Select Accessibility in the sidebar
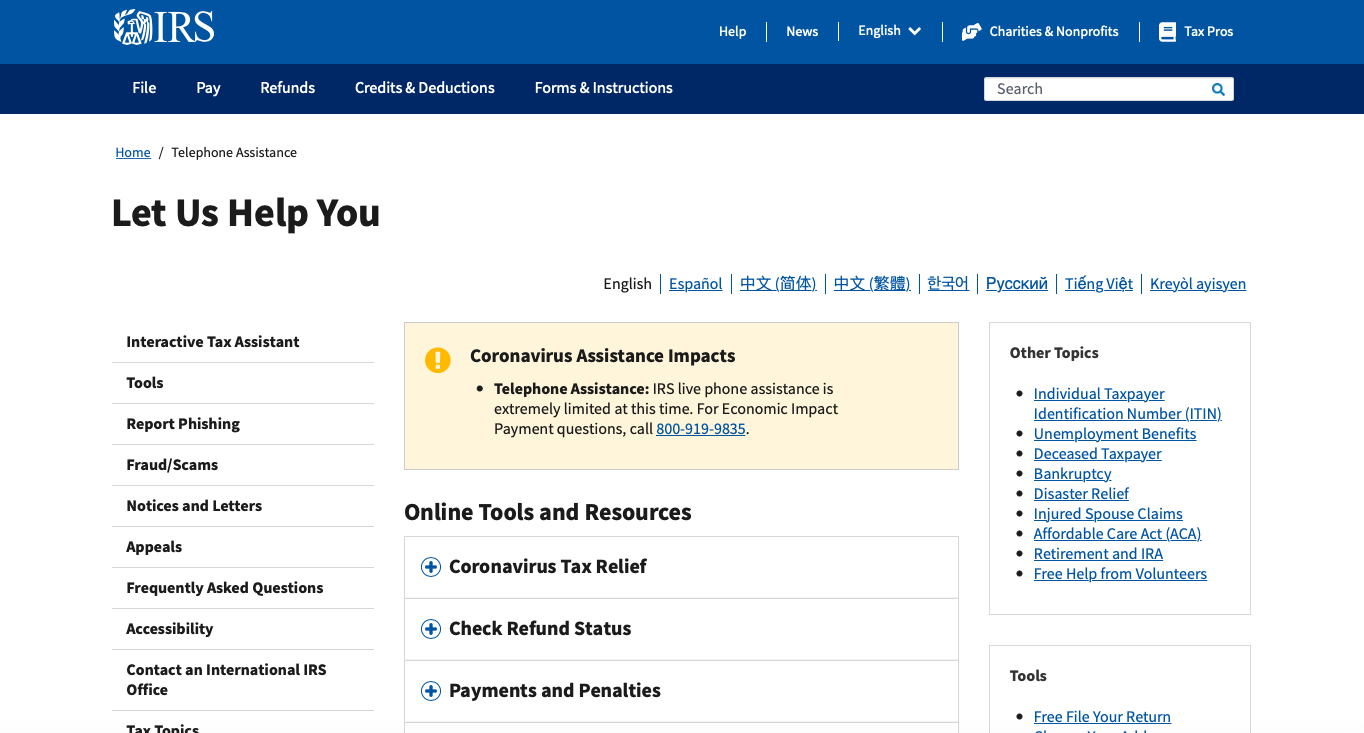 tap(170, 629)
